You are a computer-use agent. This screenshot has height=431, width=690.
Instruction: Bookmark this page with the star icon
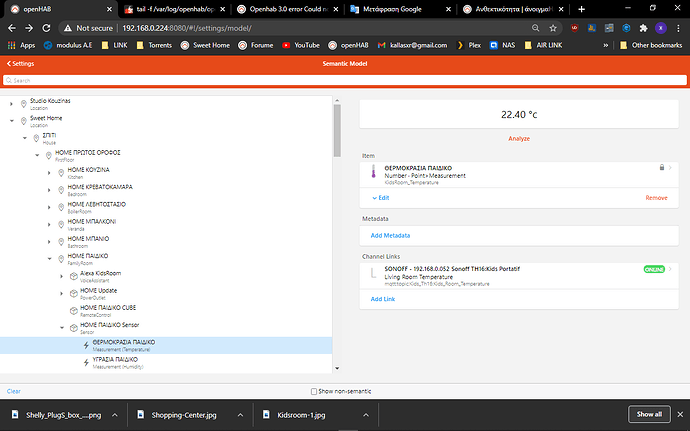click(x=553, y=28)
